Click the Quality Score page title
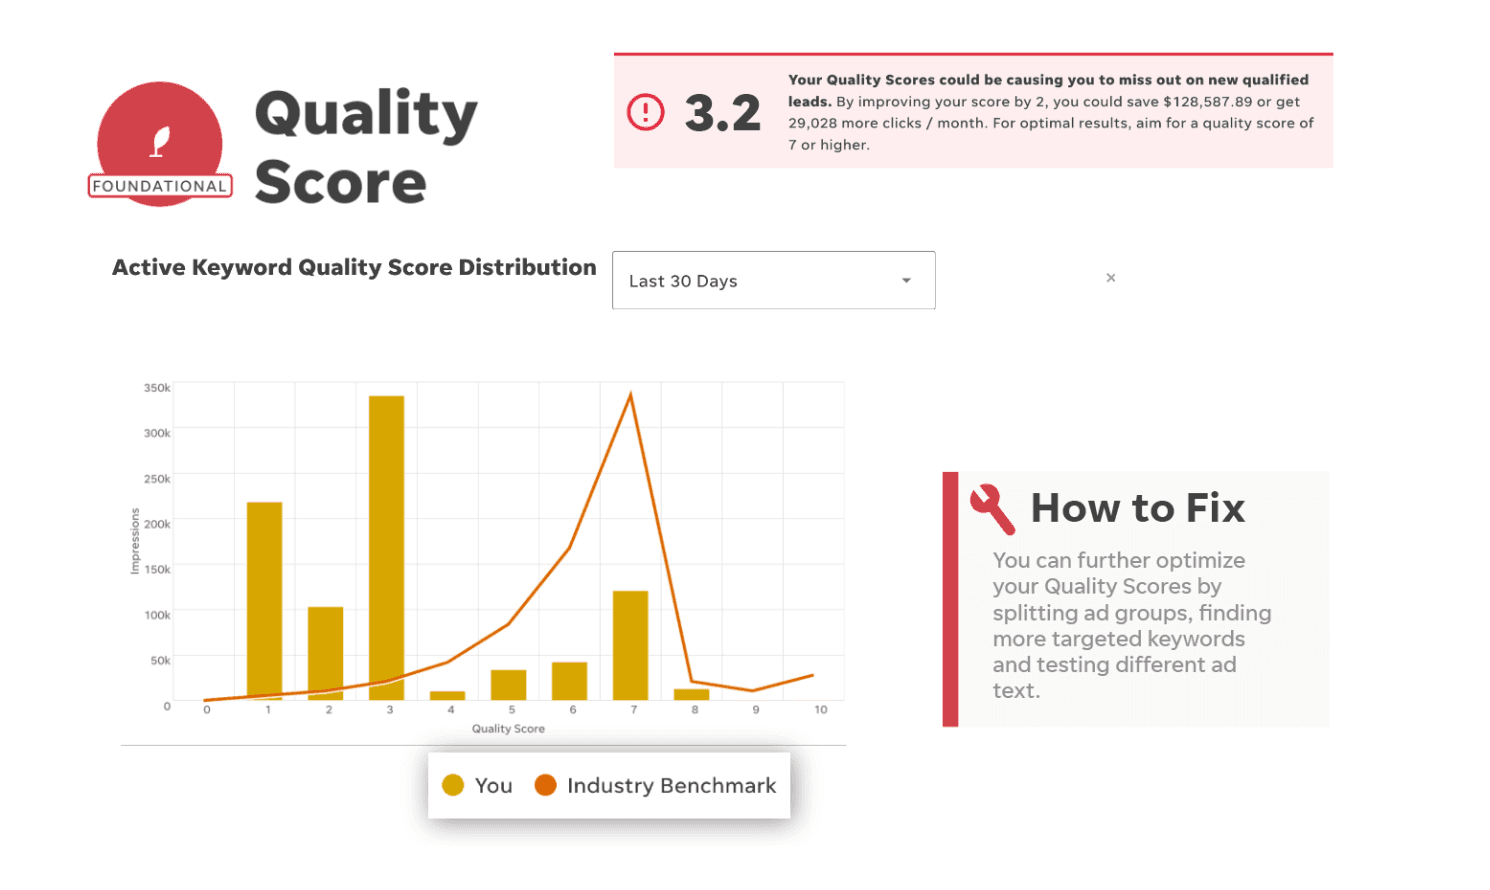1490x890 pixels. pyautogui.click(x=366, y=146)
